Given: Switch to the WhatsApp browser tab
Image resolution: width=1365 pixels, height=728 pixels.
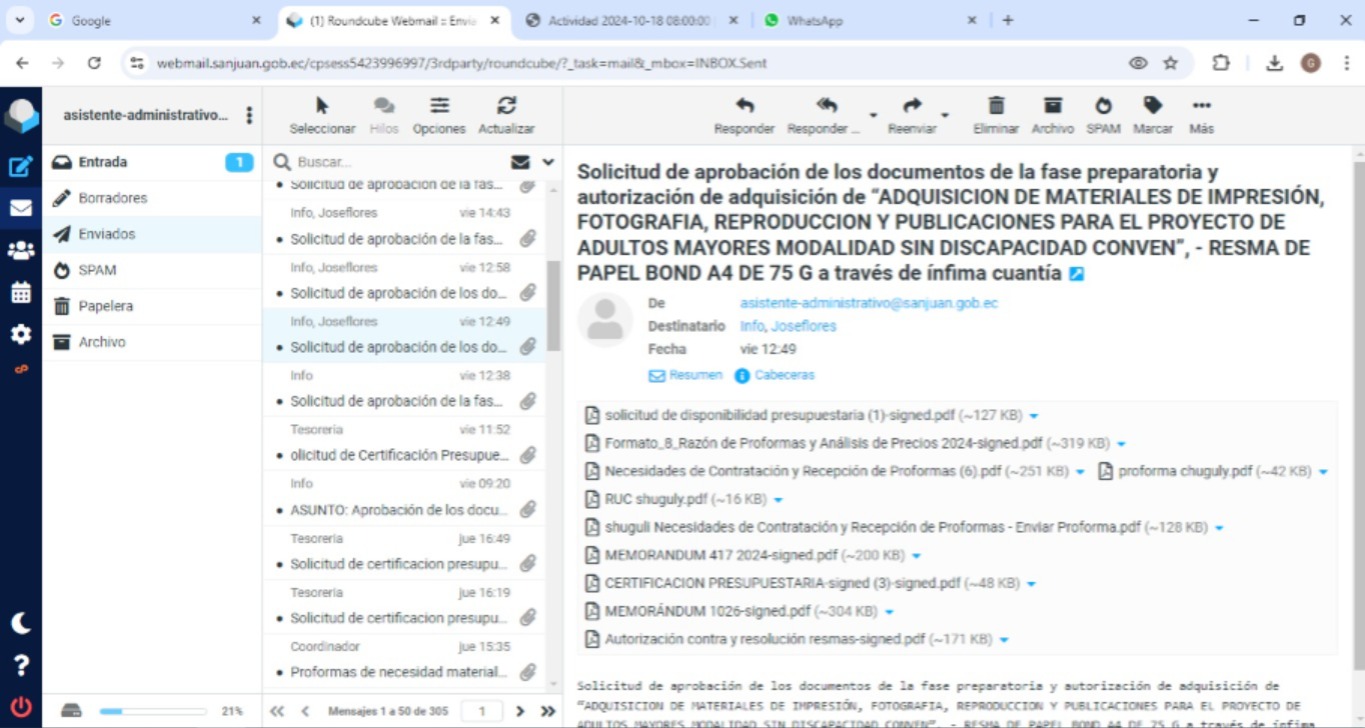Looking at the screenshot, I should point(814,20).
